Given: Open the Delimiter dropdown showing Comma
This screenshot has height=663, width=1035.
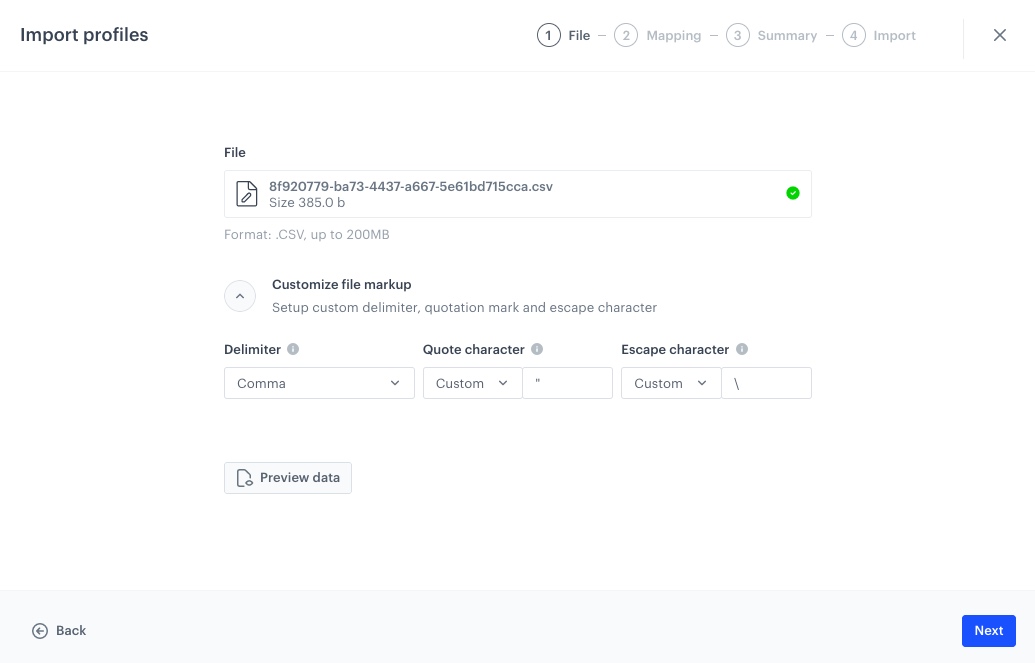Looking at the screenshot, I should point(319,383).
